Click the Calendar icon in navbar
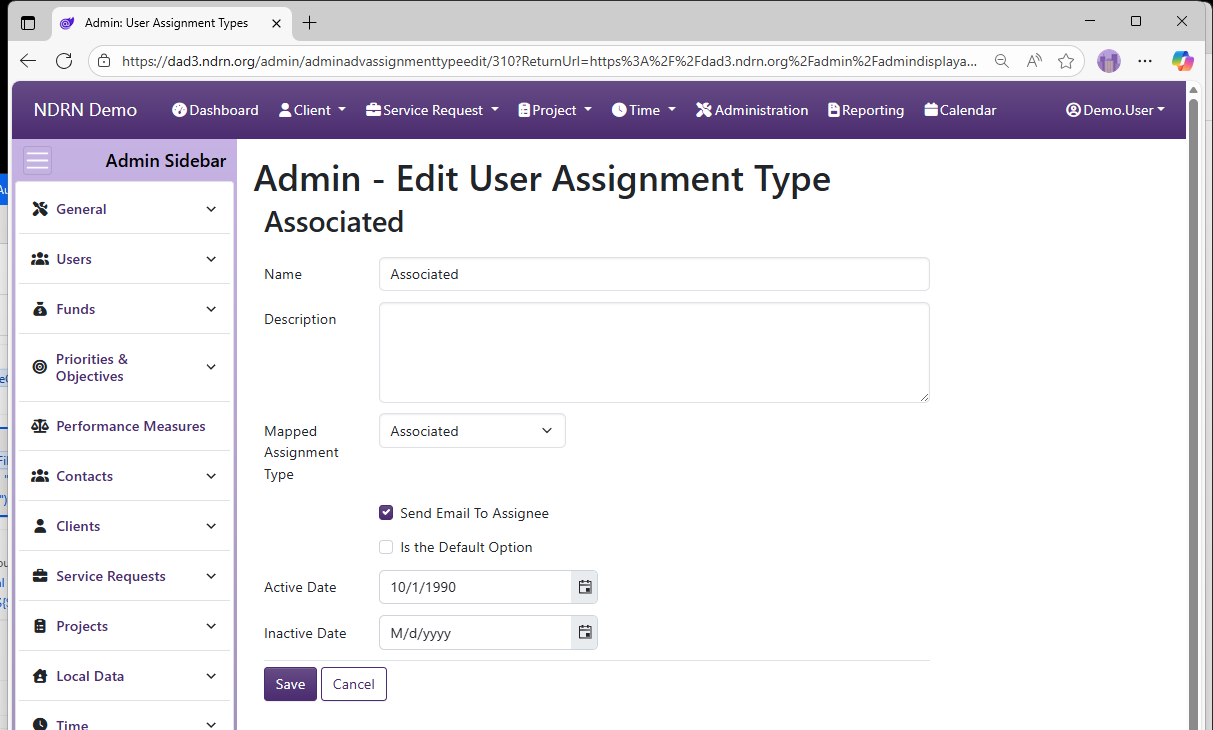Screen dimensions: 1213x730 pos(931,110)
